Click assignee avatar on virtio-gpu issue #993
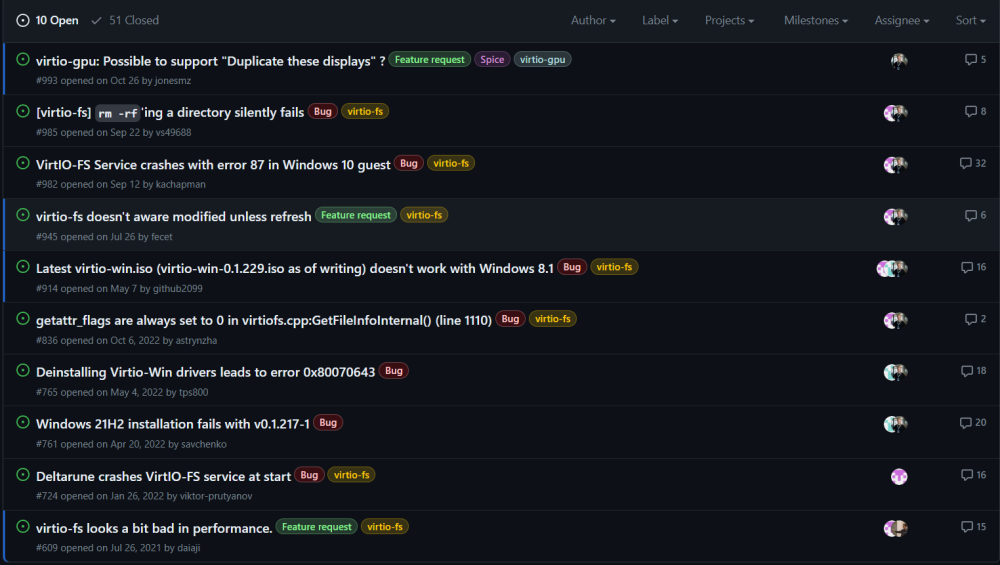 899,61
